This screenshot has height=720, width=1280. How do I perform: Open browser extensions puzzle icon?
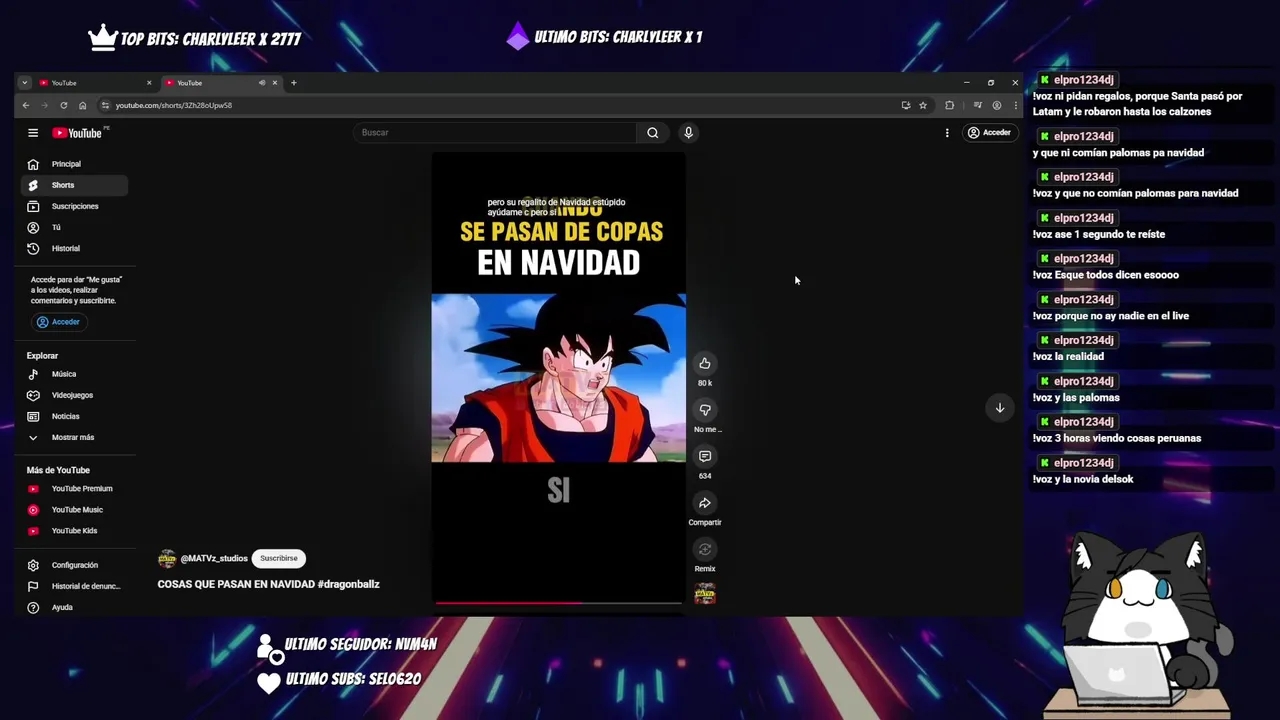(x=949, y=105)
